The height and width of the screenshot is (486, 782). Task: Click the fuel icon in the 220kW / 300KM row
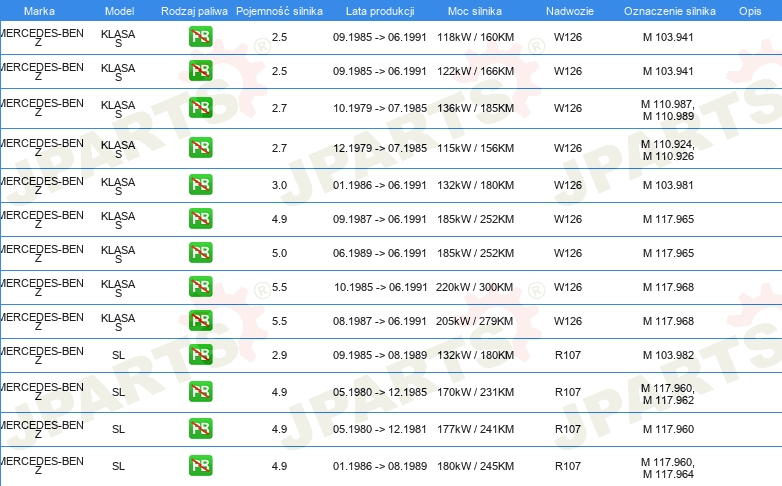200,286
